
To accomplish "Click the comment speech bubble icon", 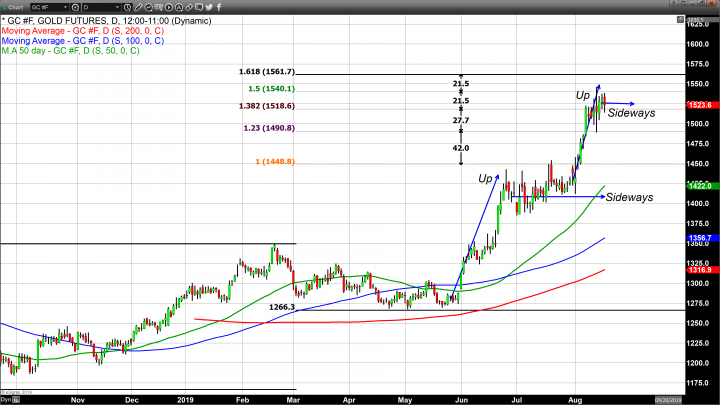I will click(199, 7).
